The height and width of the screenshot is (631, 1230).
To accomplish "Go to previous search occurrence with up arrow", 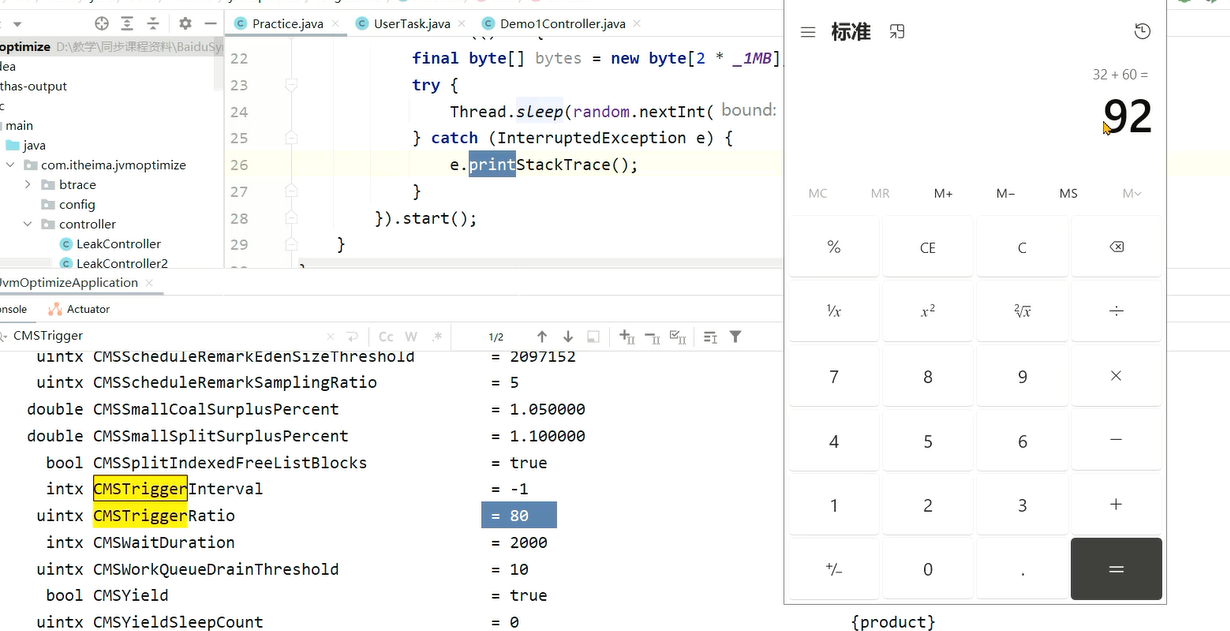I will pos(542,337).
